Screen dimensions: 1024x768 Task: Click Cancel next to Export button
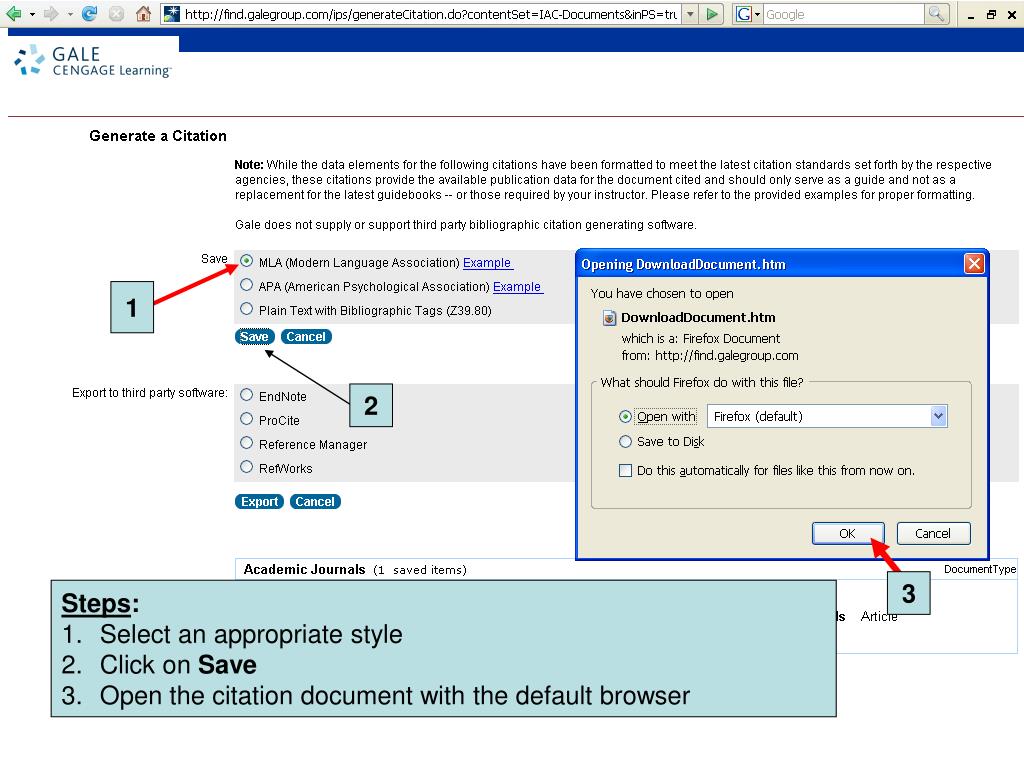point(315,502)
